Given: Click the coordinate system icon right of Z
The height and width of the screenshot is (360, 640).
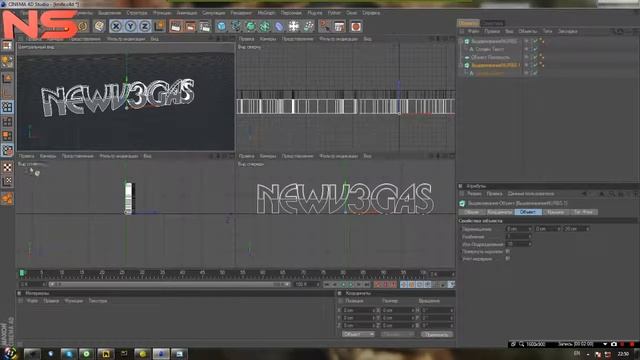Looking at the screenshot, I should [x=160, y=26].
